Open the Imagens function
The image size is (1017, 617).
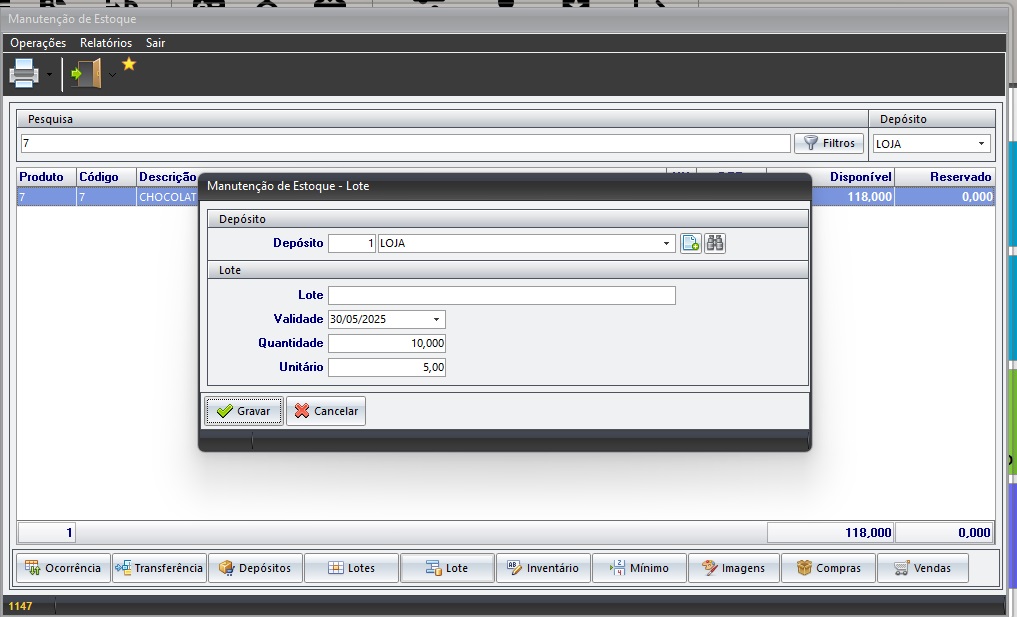(733, 568)
